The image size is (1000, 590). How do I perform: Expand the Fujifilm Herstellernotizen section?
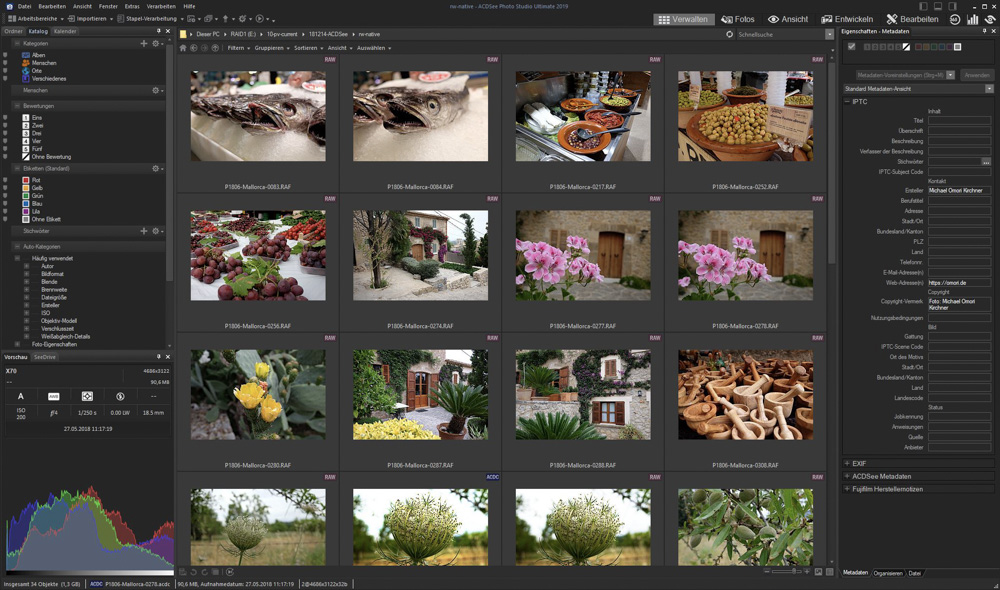(847, 489)
